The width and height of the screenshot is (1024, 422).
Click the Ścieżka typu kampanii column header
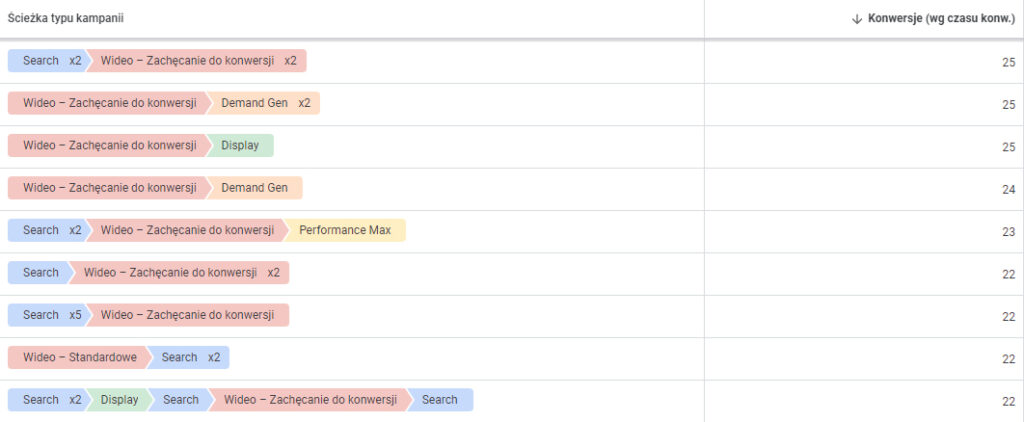pyautogui.click(x=66, y=19)
